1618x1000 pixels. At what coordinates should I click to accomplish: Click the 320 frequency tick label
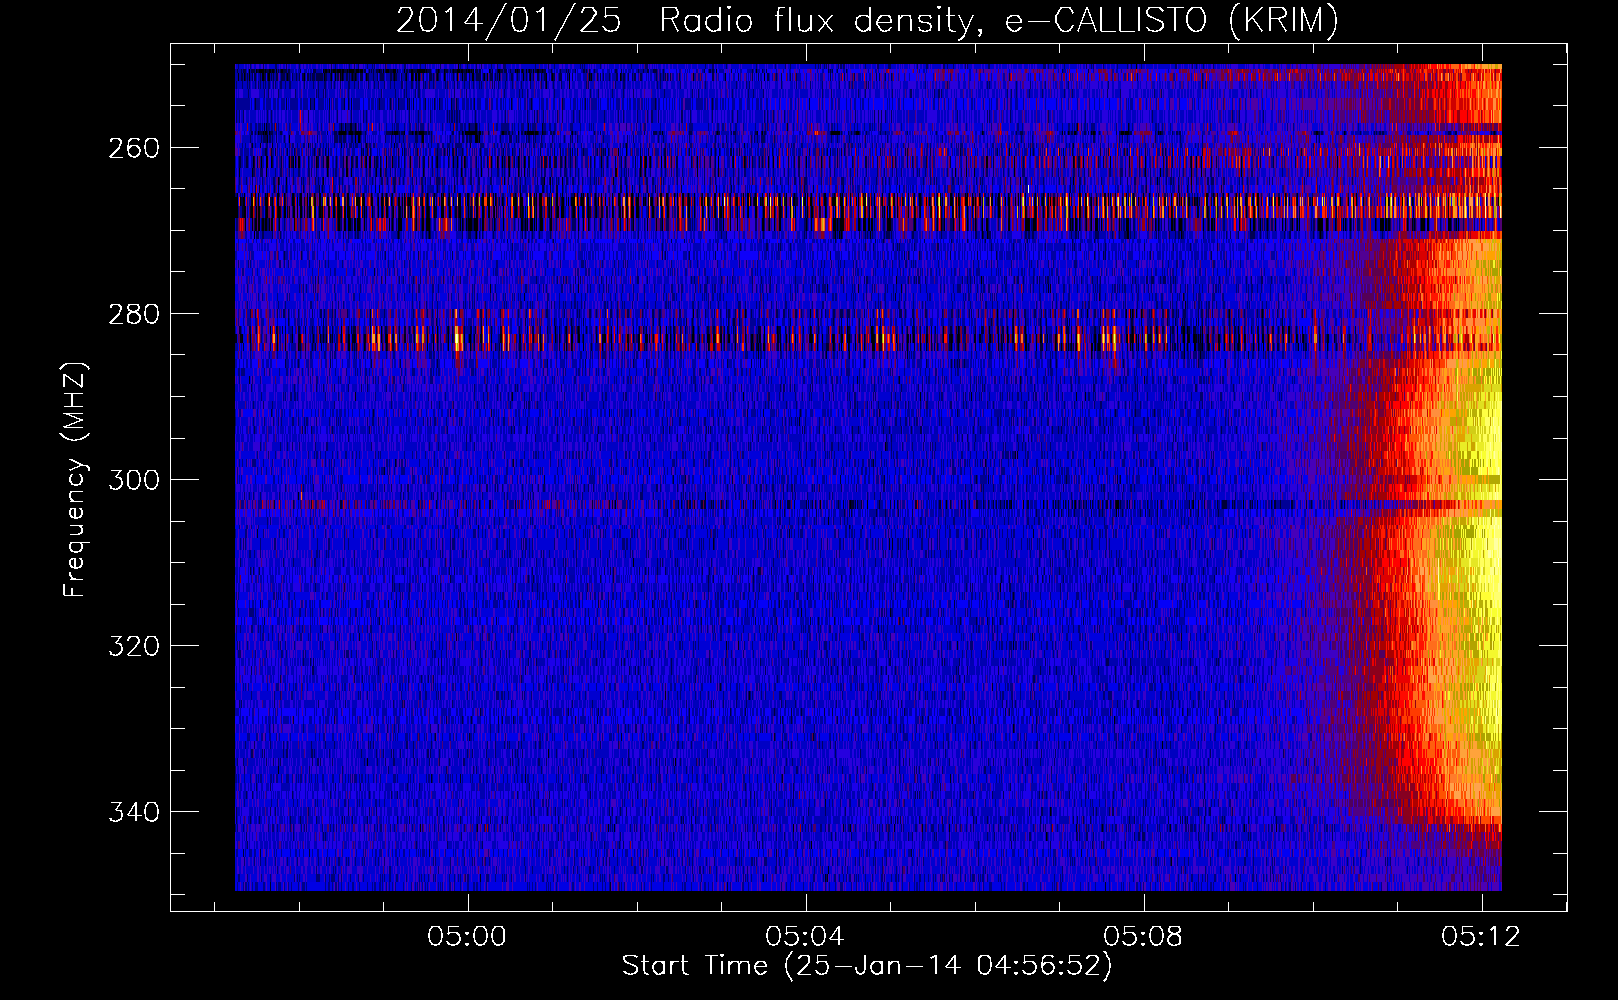click(x=133, y=646)
